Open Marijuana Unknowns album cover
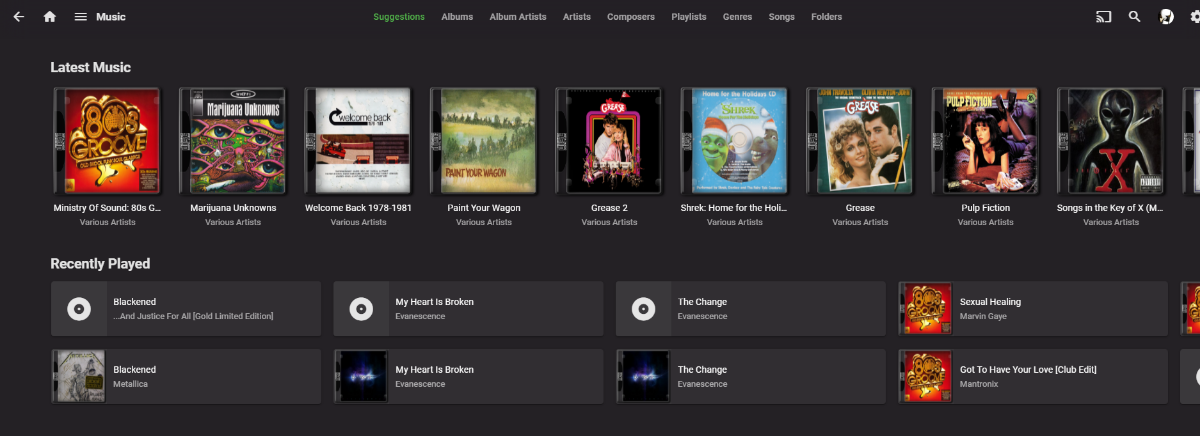 click(x=233, y=141)
